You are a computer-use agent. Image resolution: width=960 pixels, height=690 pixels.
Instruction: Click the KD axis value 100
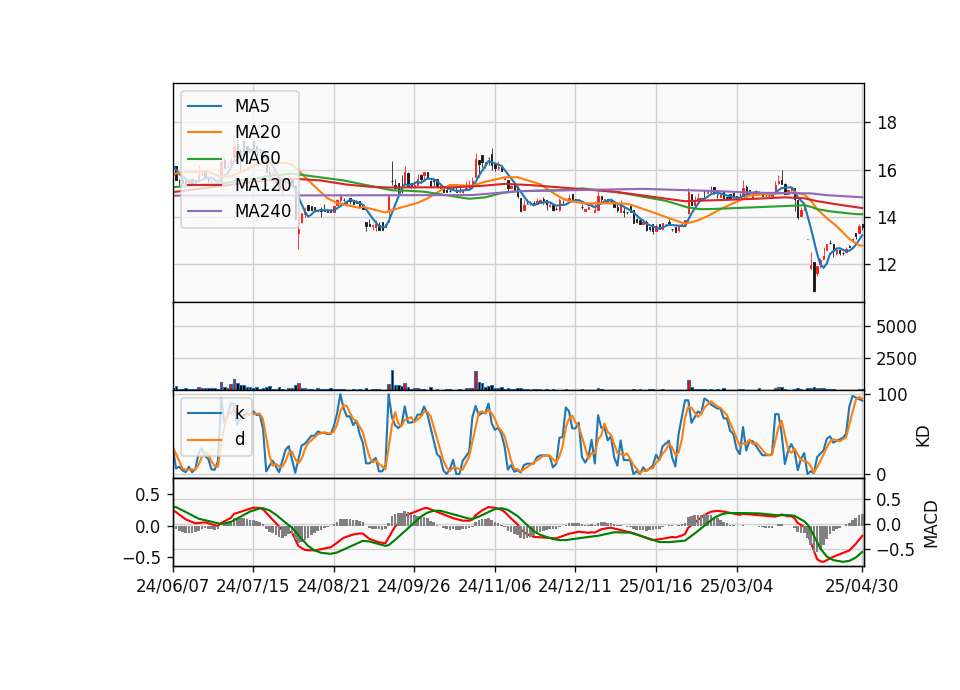point(892,395)
